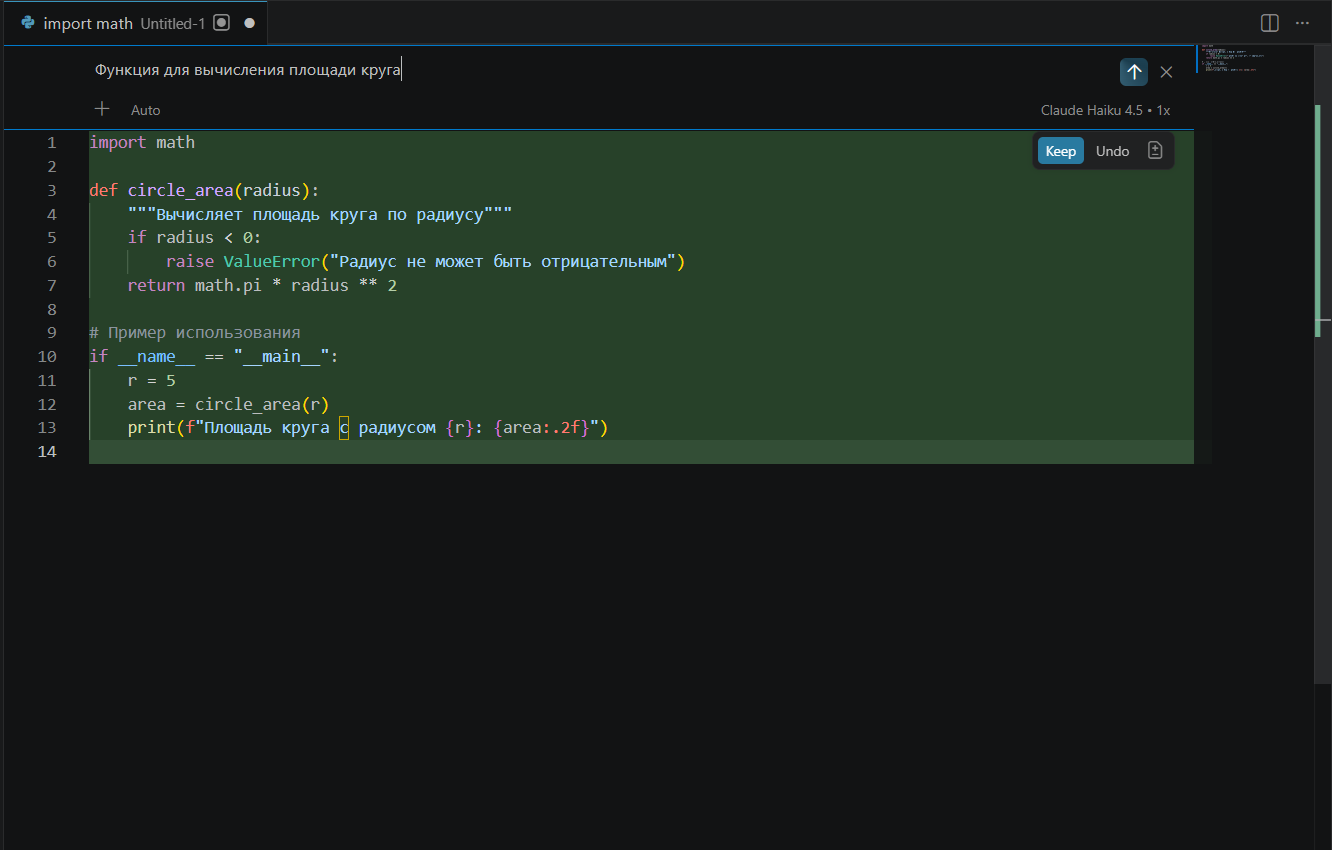This screenshot has width=1332, height=850.
Task: Click the docstring 'Вычисляет площадь круга по радиусу'
Action: pyautogui.click(x=320, y=214)
